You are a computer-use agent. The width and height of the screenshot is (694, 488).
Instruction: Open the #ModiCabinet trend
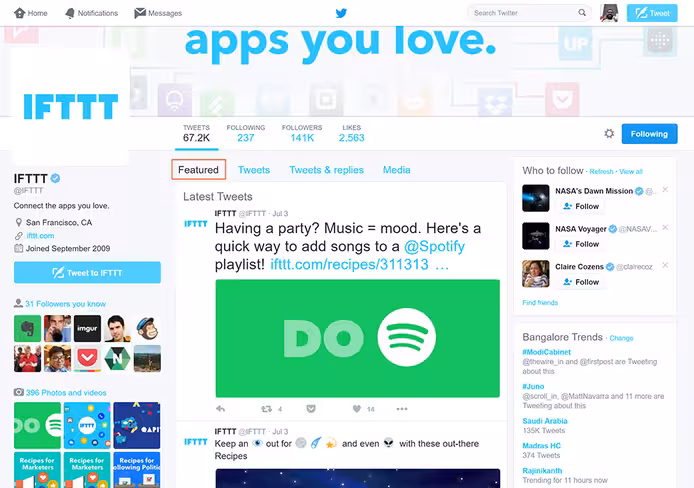click(x=547, y=352)
